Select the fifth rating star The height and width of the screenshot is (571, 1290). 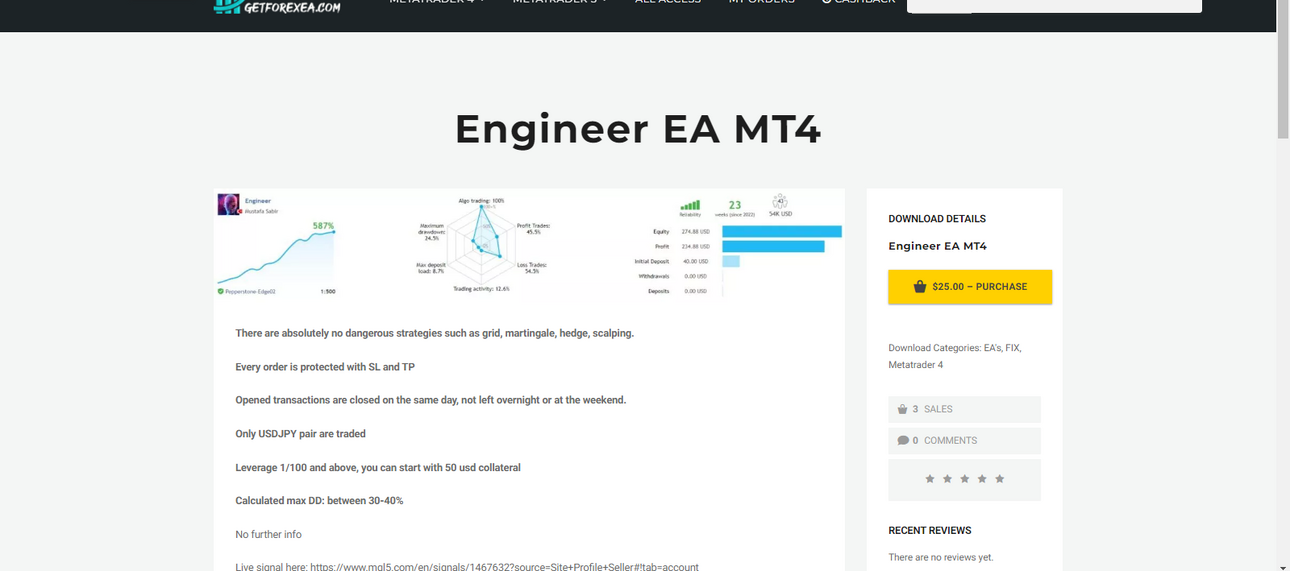[999, 479]
